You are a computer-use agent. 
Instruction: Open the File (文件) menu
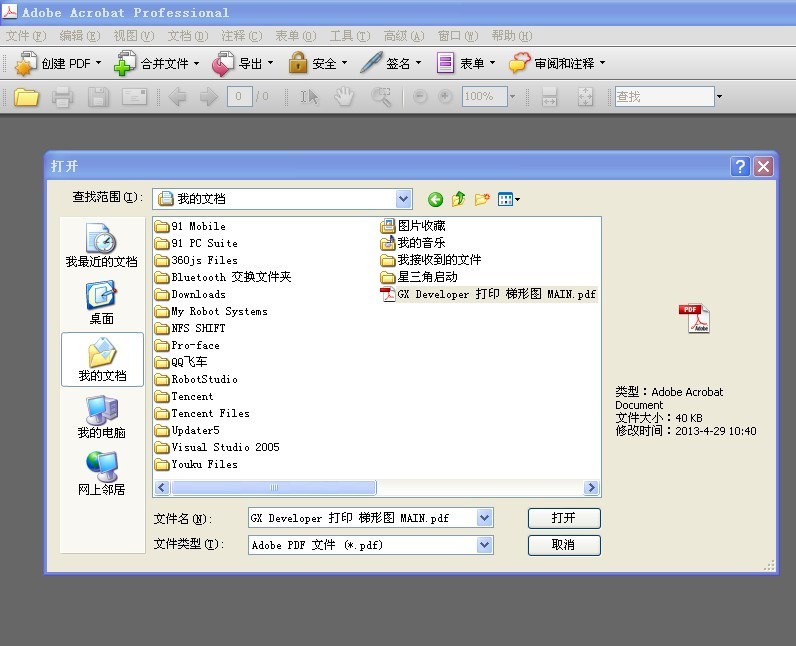pos(25,36)
